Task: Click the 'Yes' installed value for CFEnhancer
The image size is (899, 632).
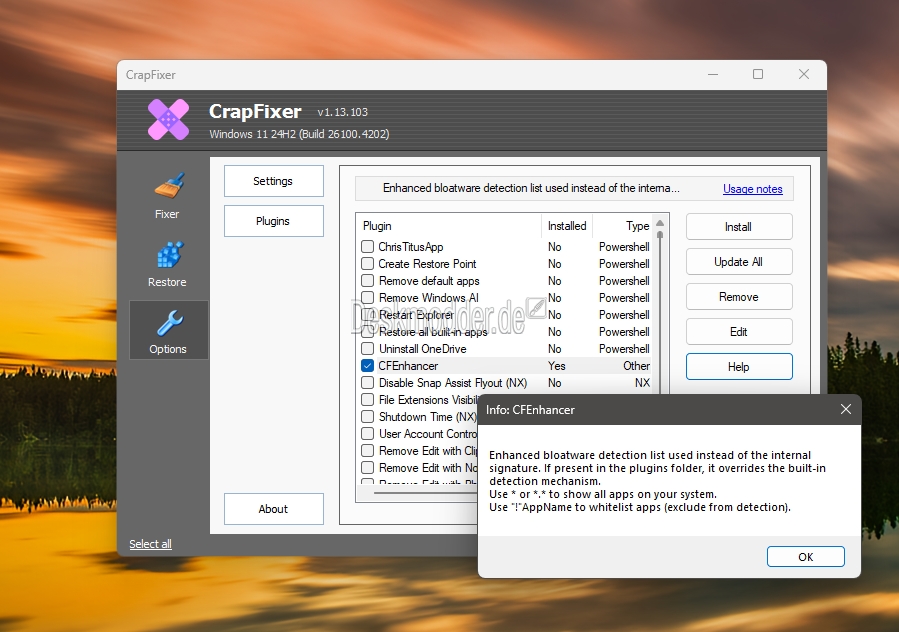Action: click(x=556, y=366)
